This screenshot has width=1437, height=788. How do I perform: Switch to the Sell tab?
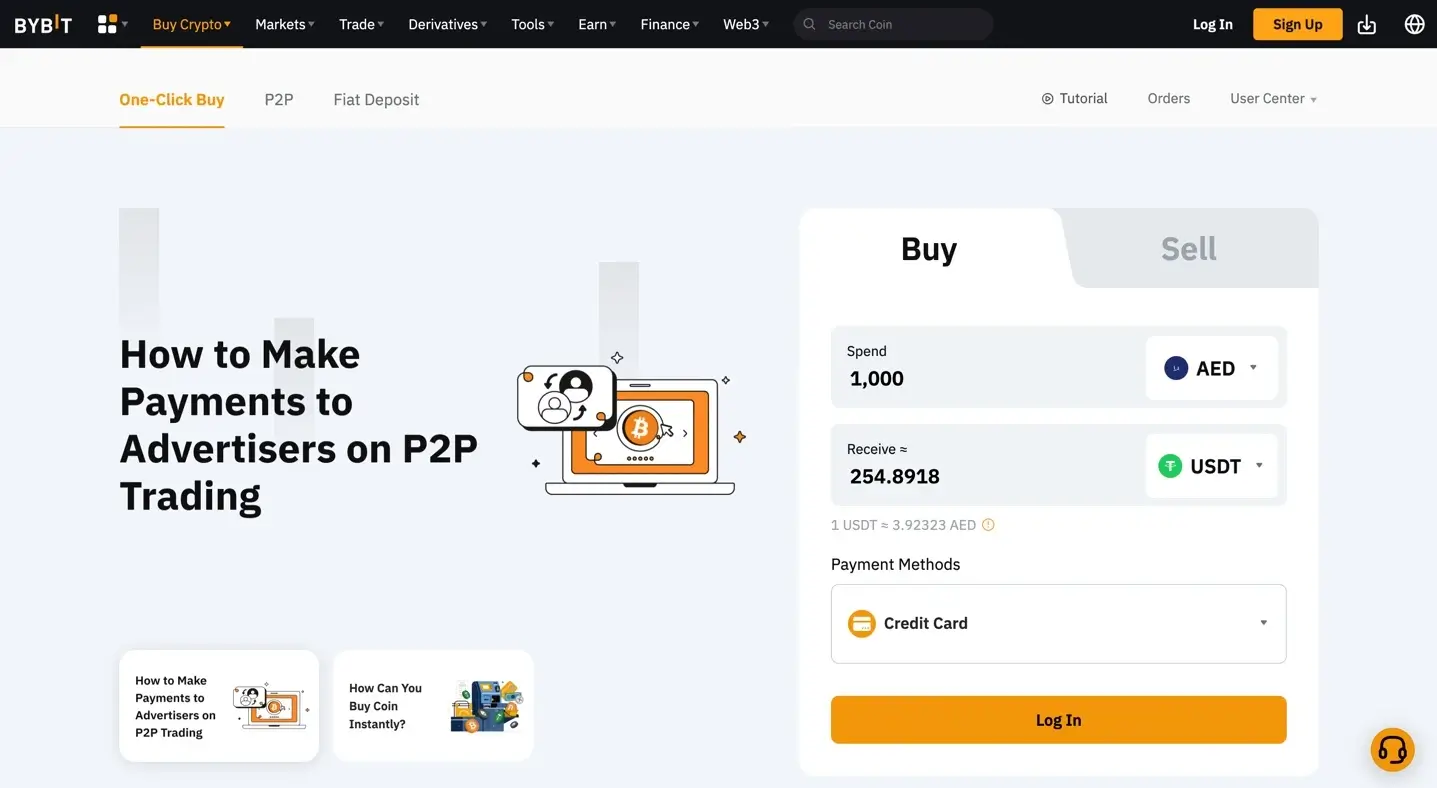coord(1188,249)
